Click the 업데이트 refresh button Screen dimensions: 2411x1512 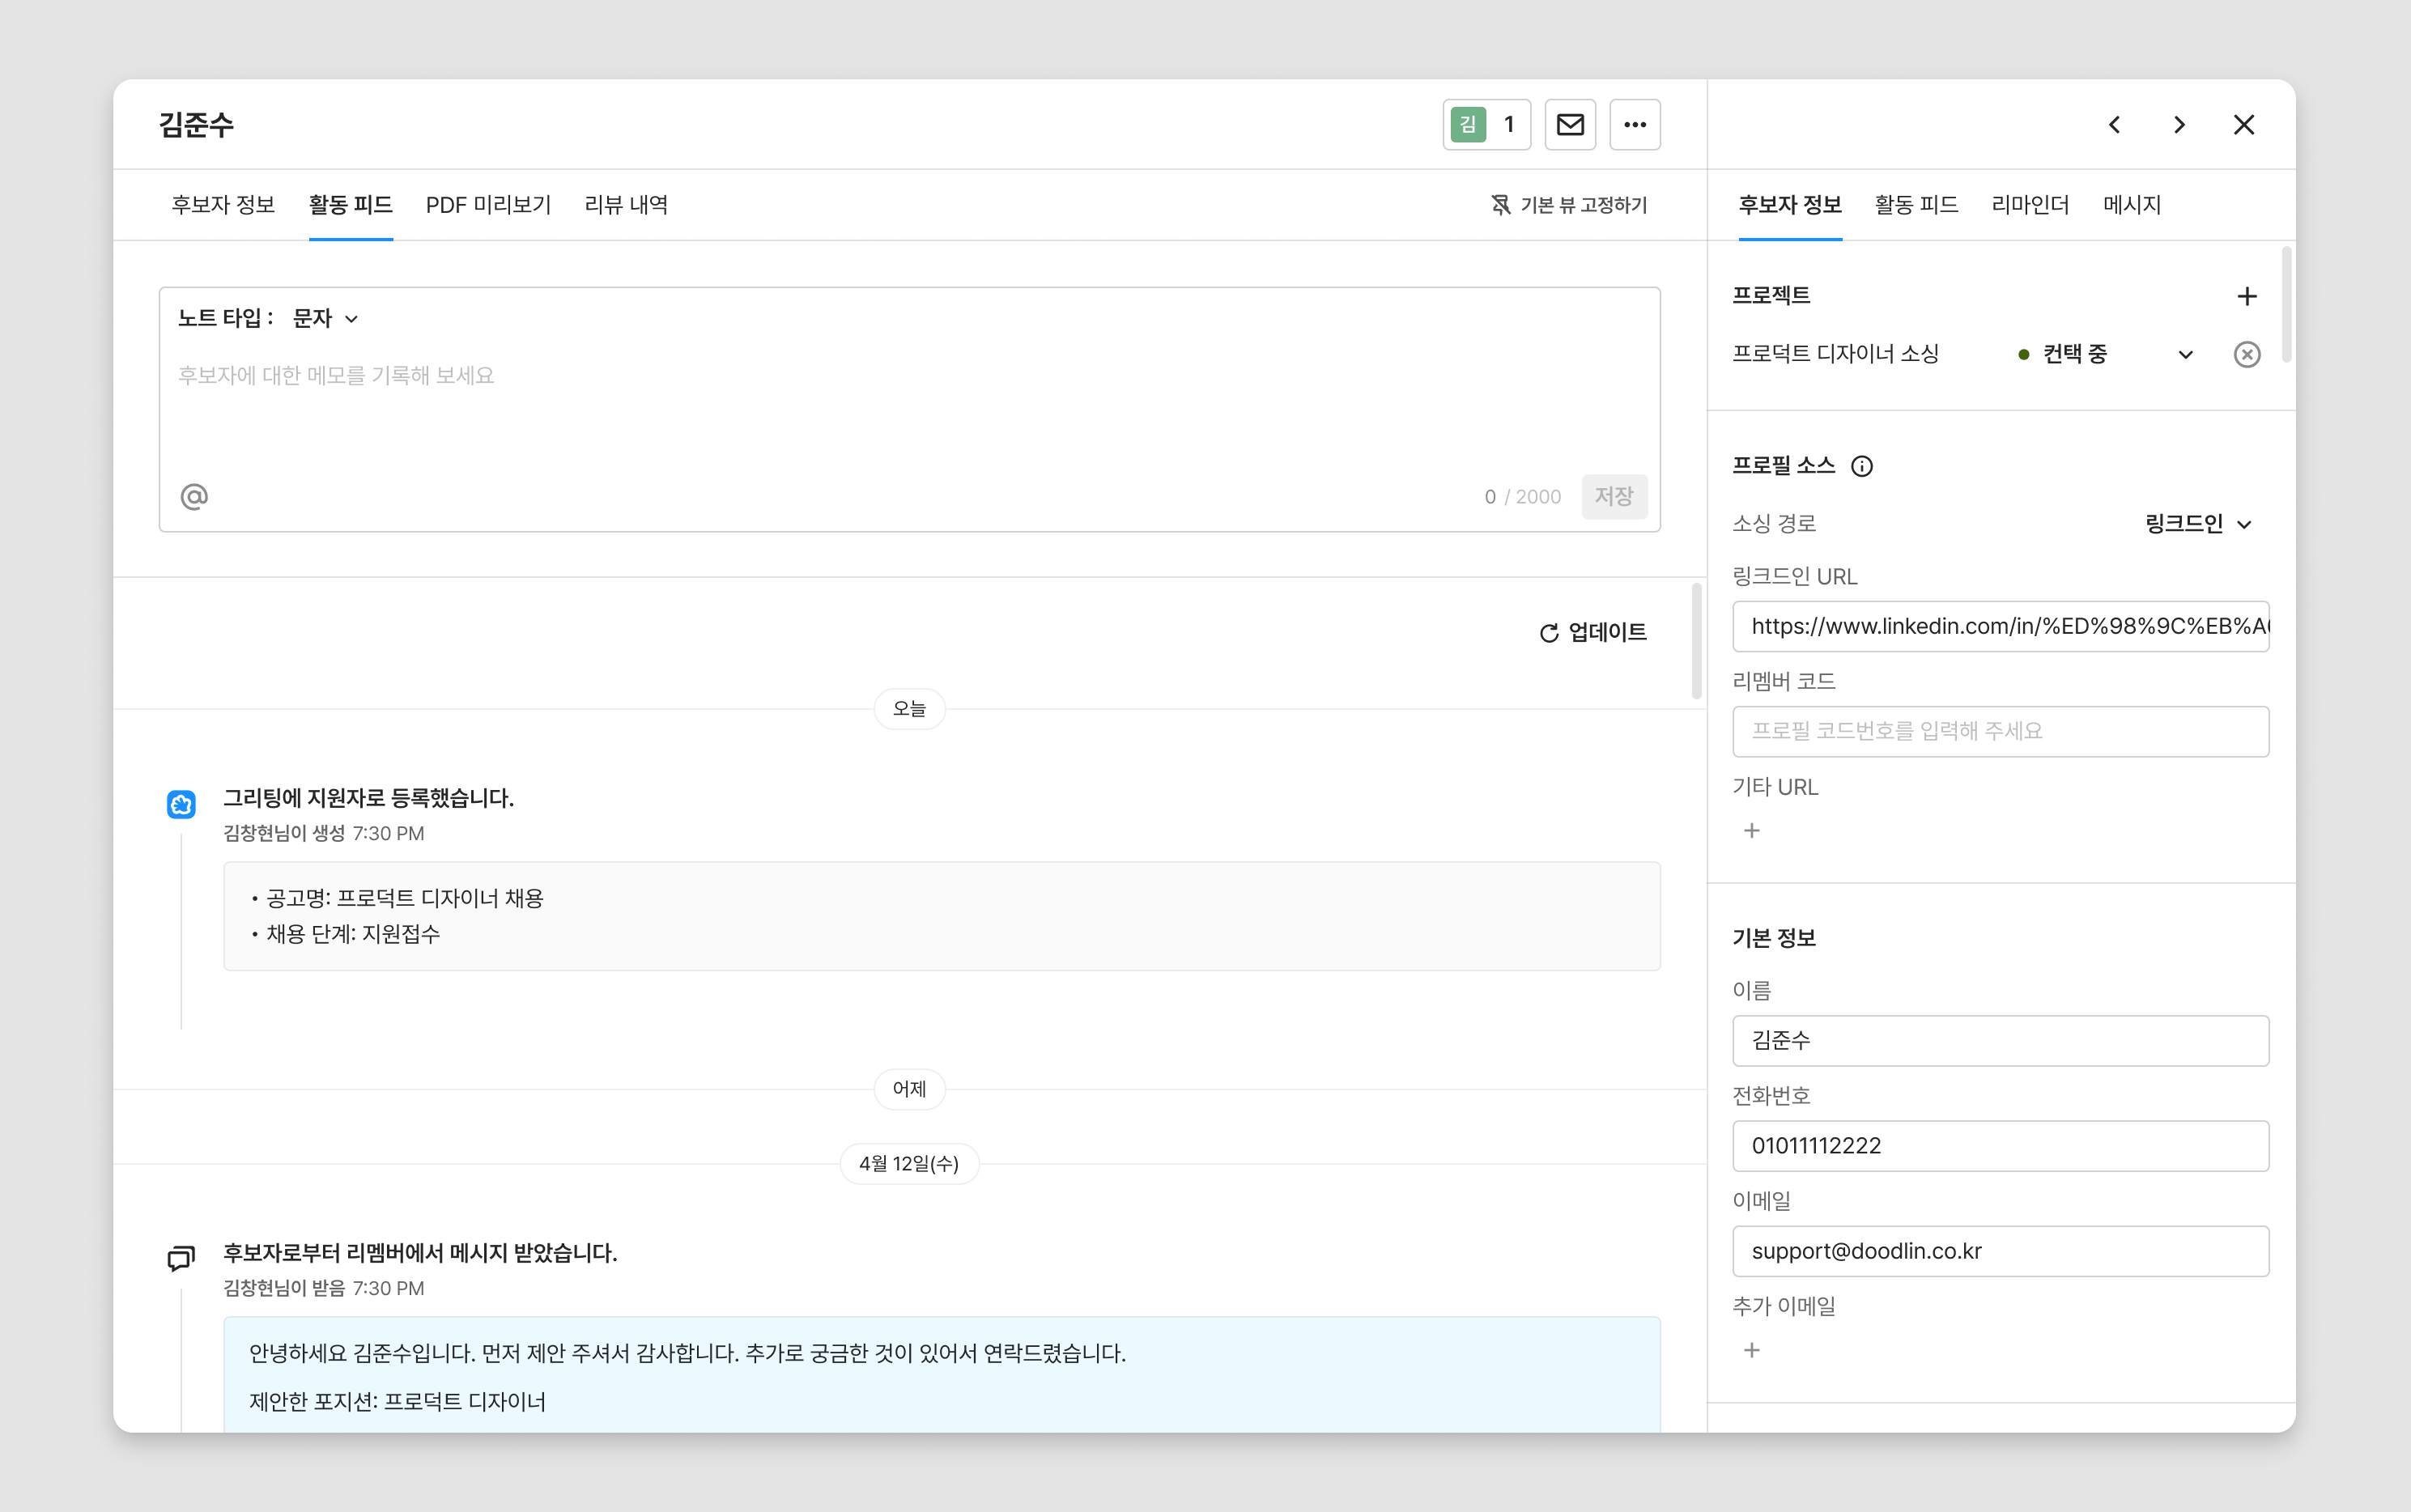coord(1593,632)
